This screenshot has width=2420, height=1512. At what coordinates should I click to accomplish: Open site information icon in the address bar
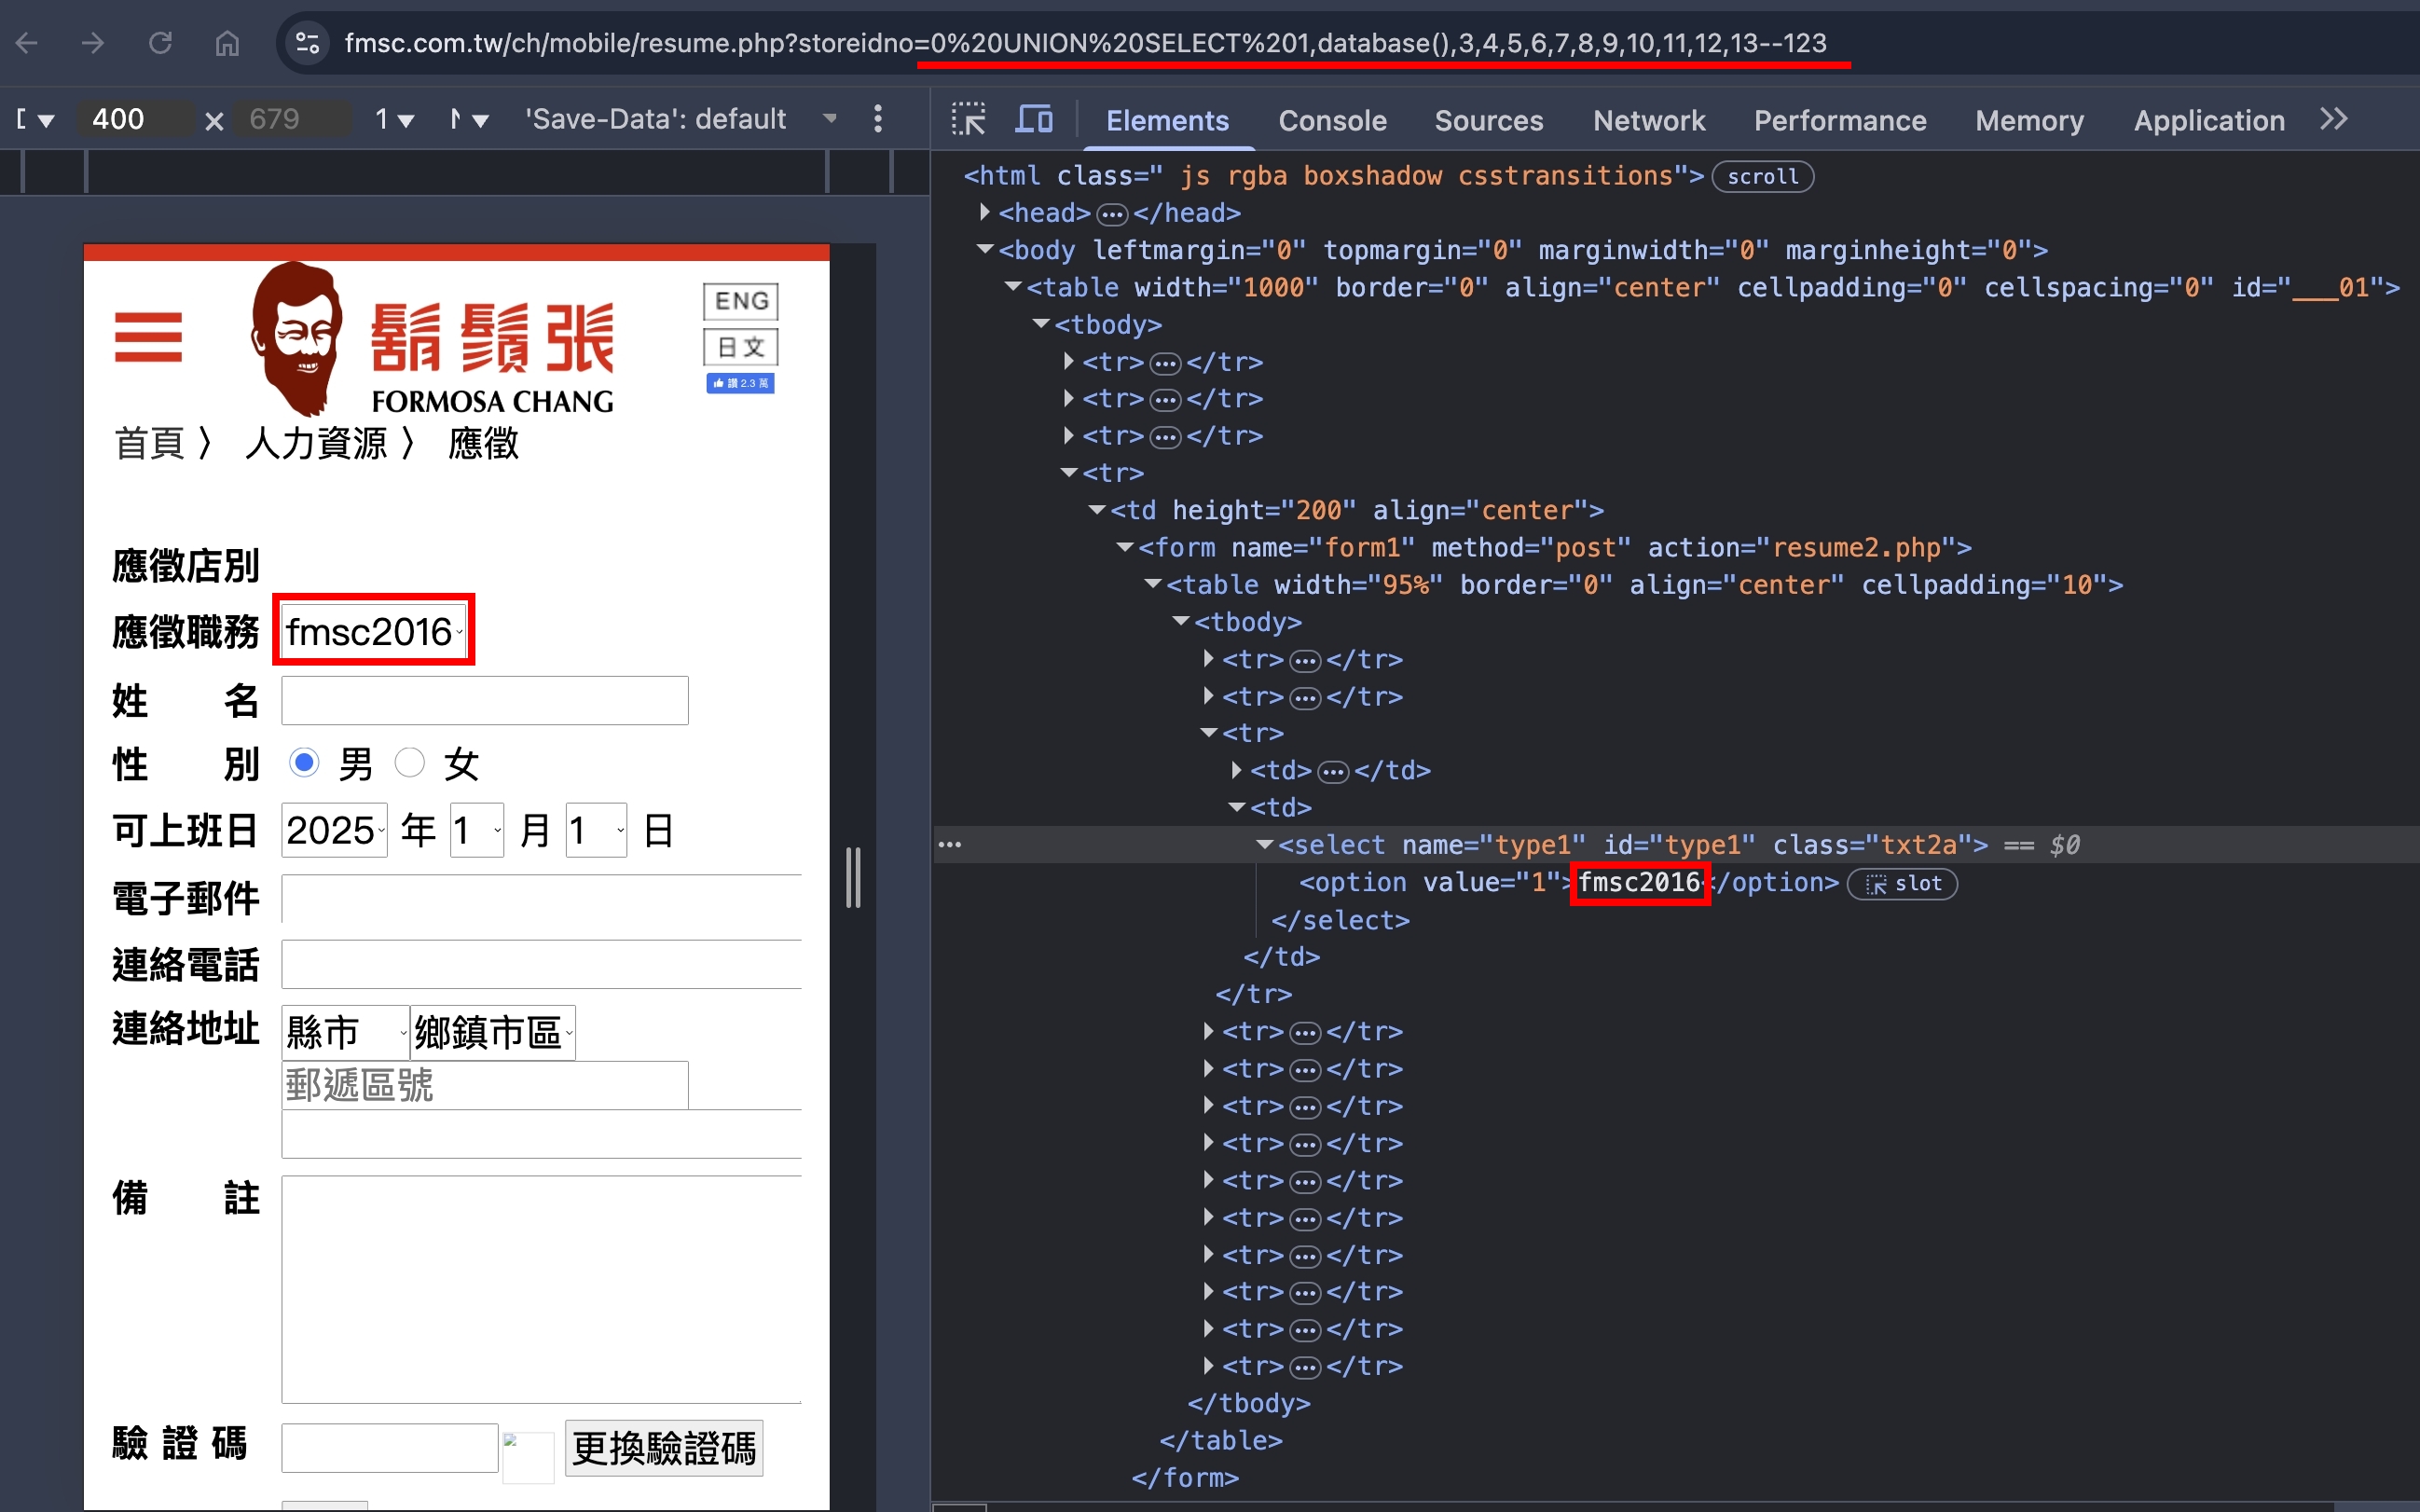pos(307,43)
